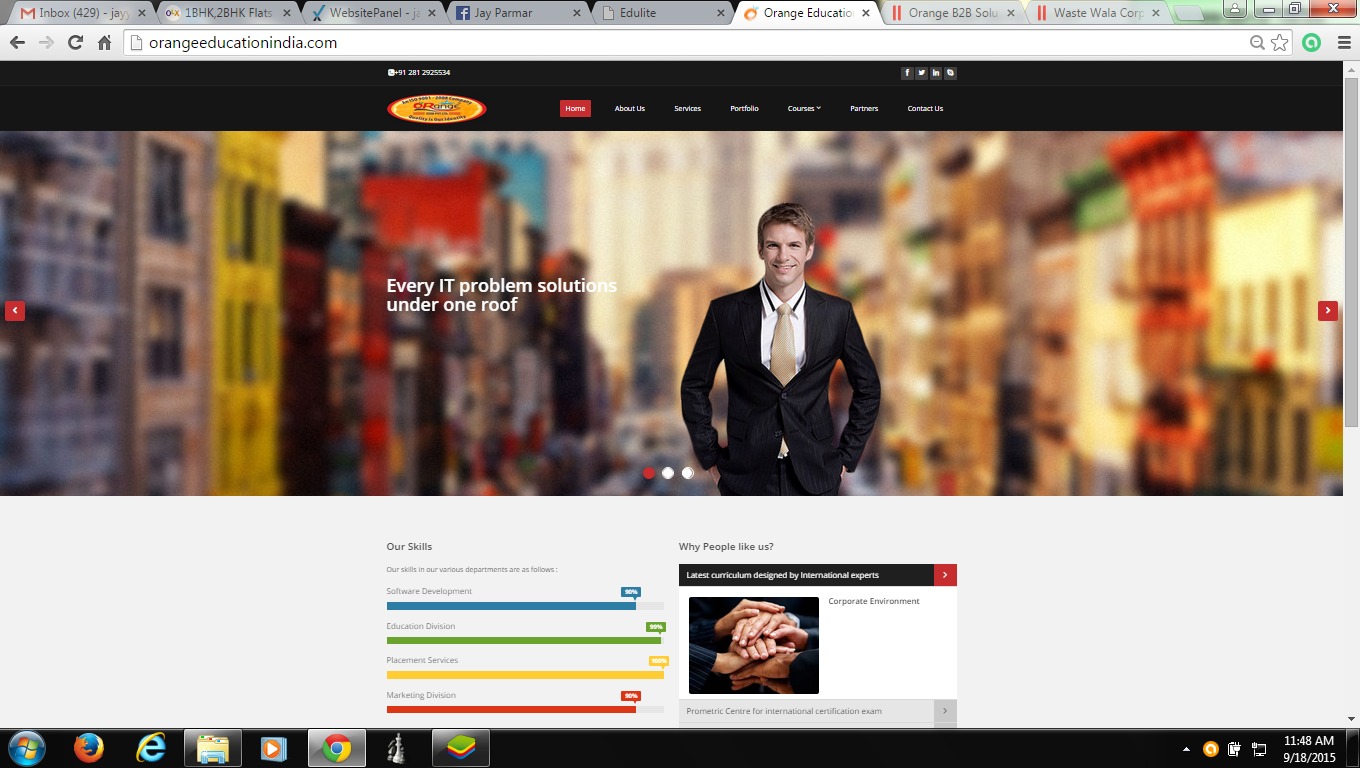
Task: Open the Windows Start button
Action: [25, 748]
